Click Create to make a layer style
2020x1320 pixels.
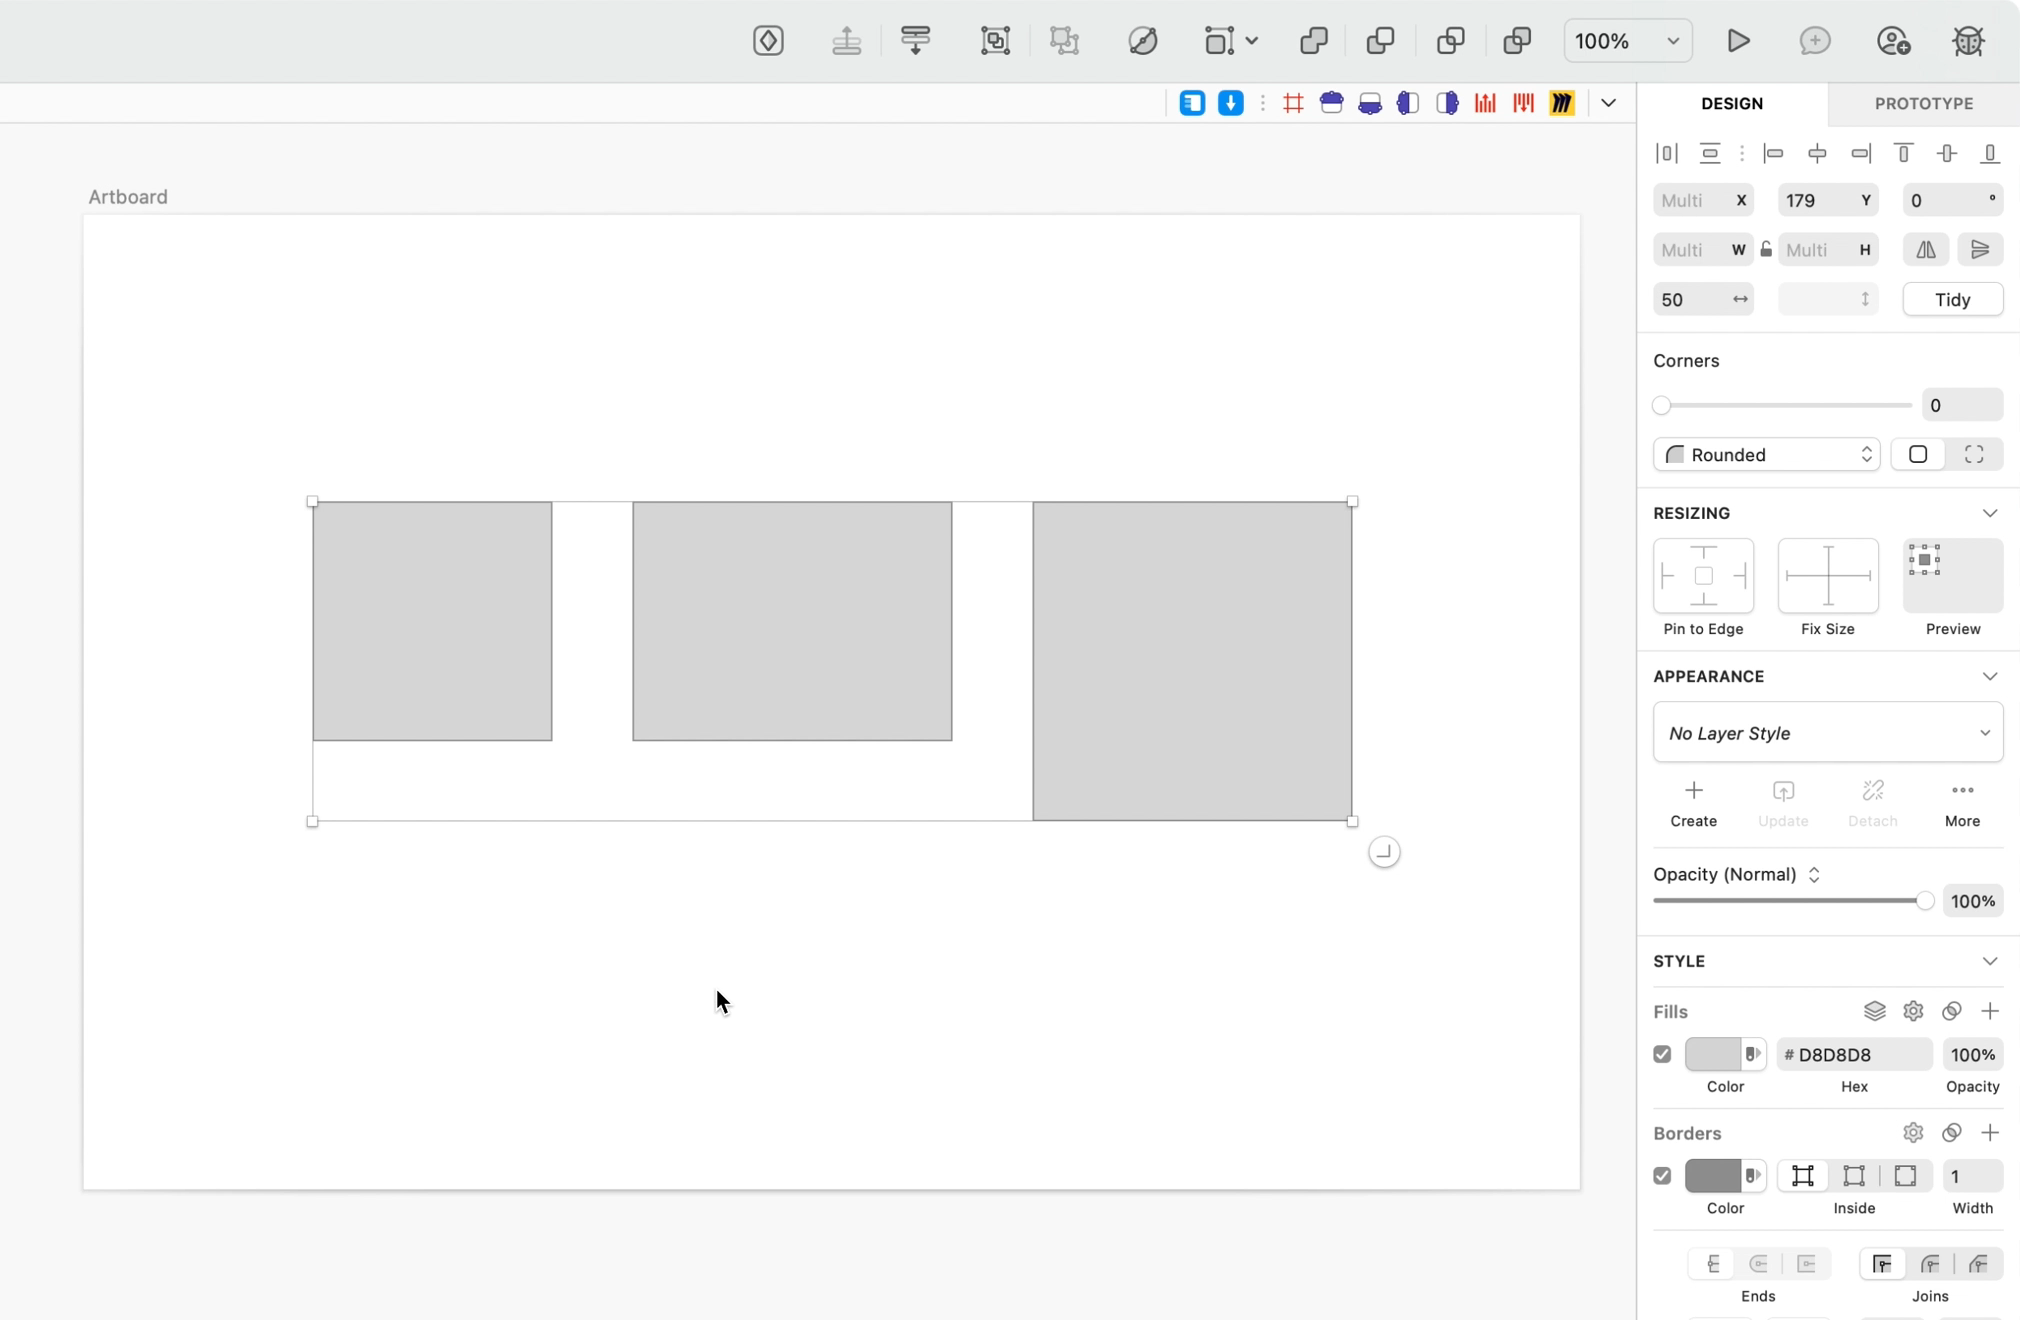1694,803
